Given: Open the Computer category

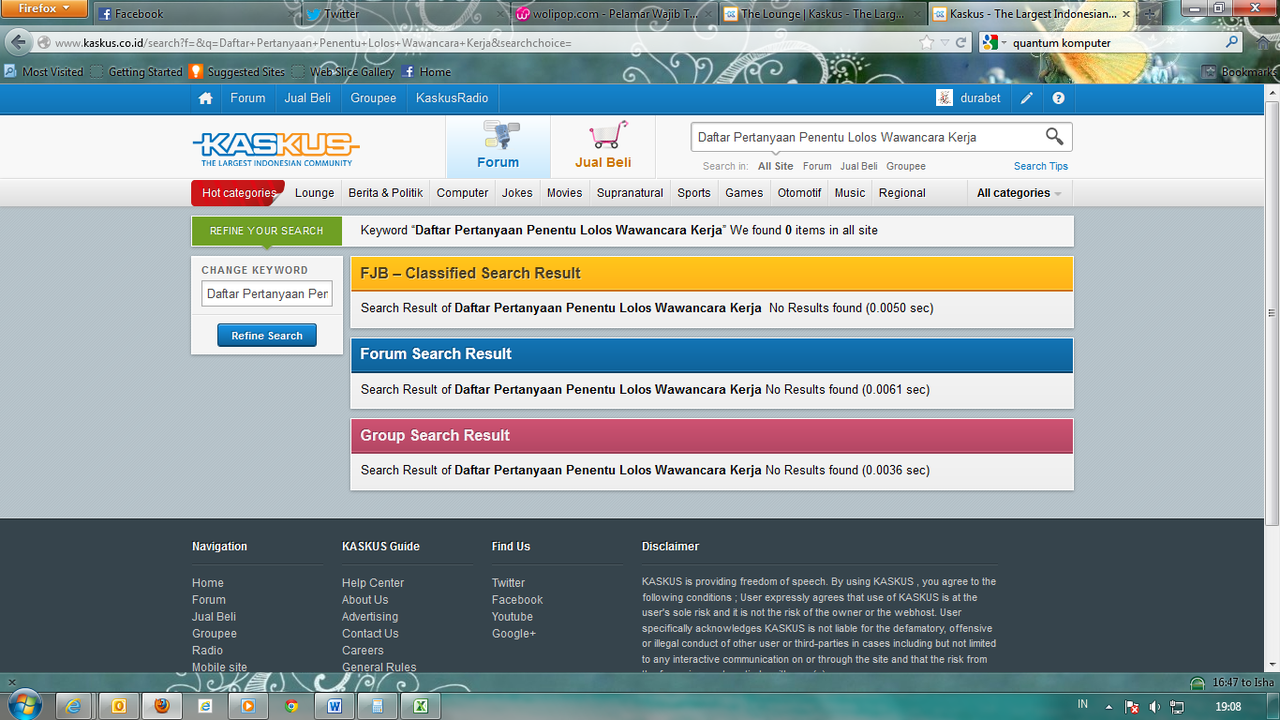Looking at the screenshot, I should pos(462,193).
